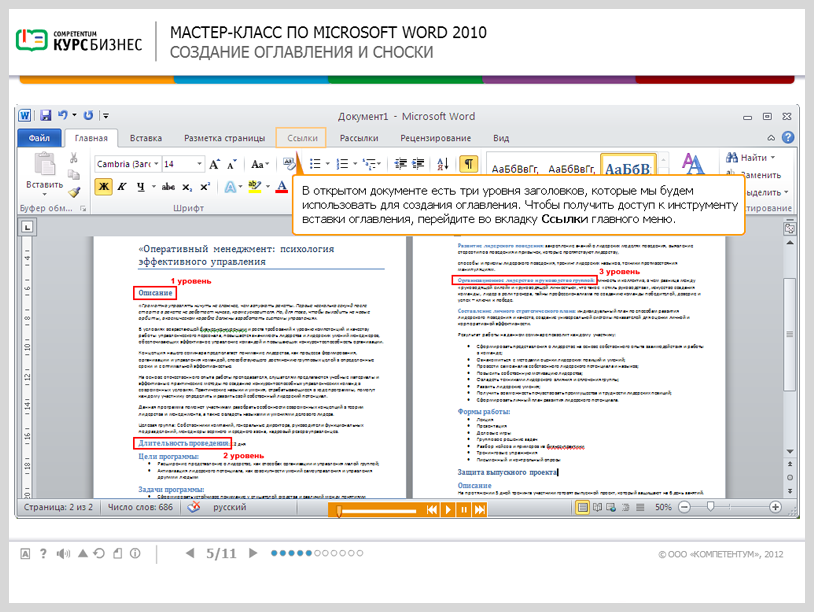Open the Cambria font name dropdown
The image size is (814, 612).
156,164
